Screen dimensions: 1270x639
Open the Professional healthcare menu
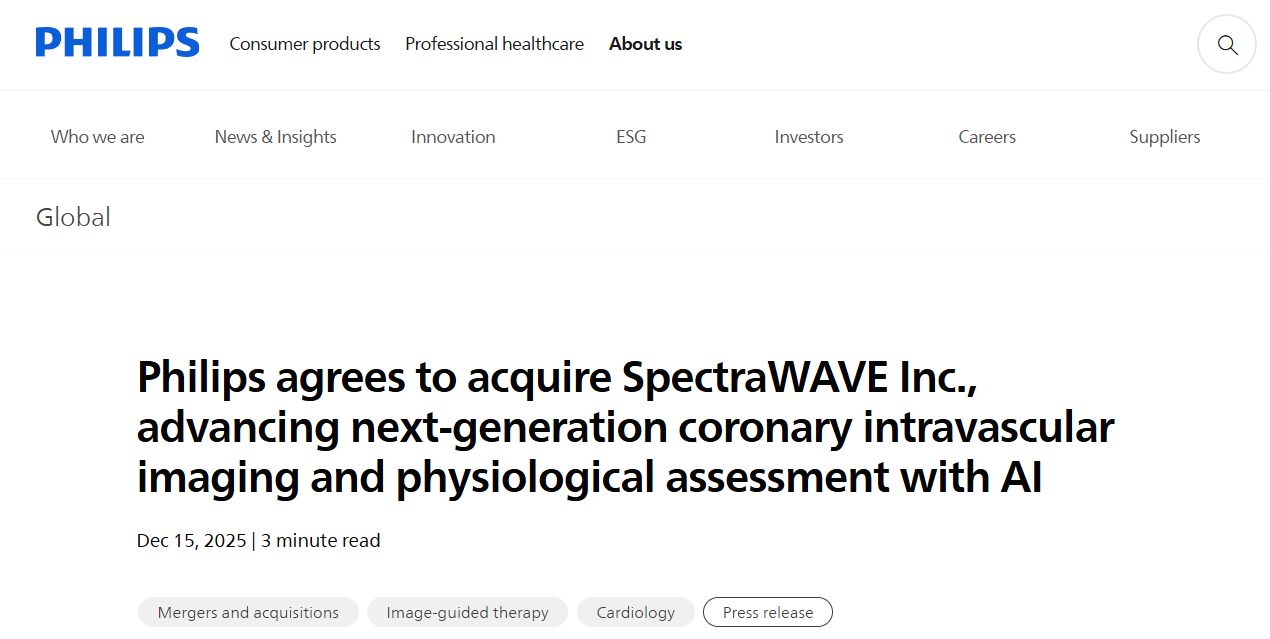pos(494,44)
